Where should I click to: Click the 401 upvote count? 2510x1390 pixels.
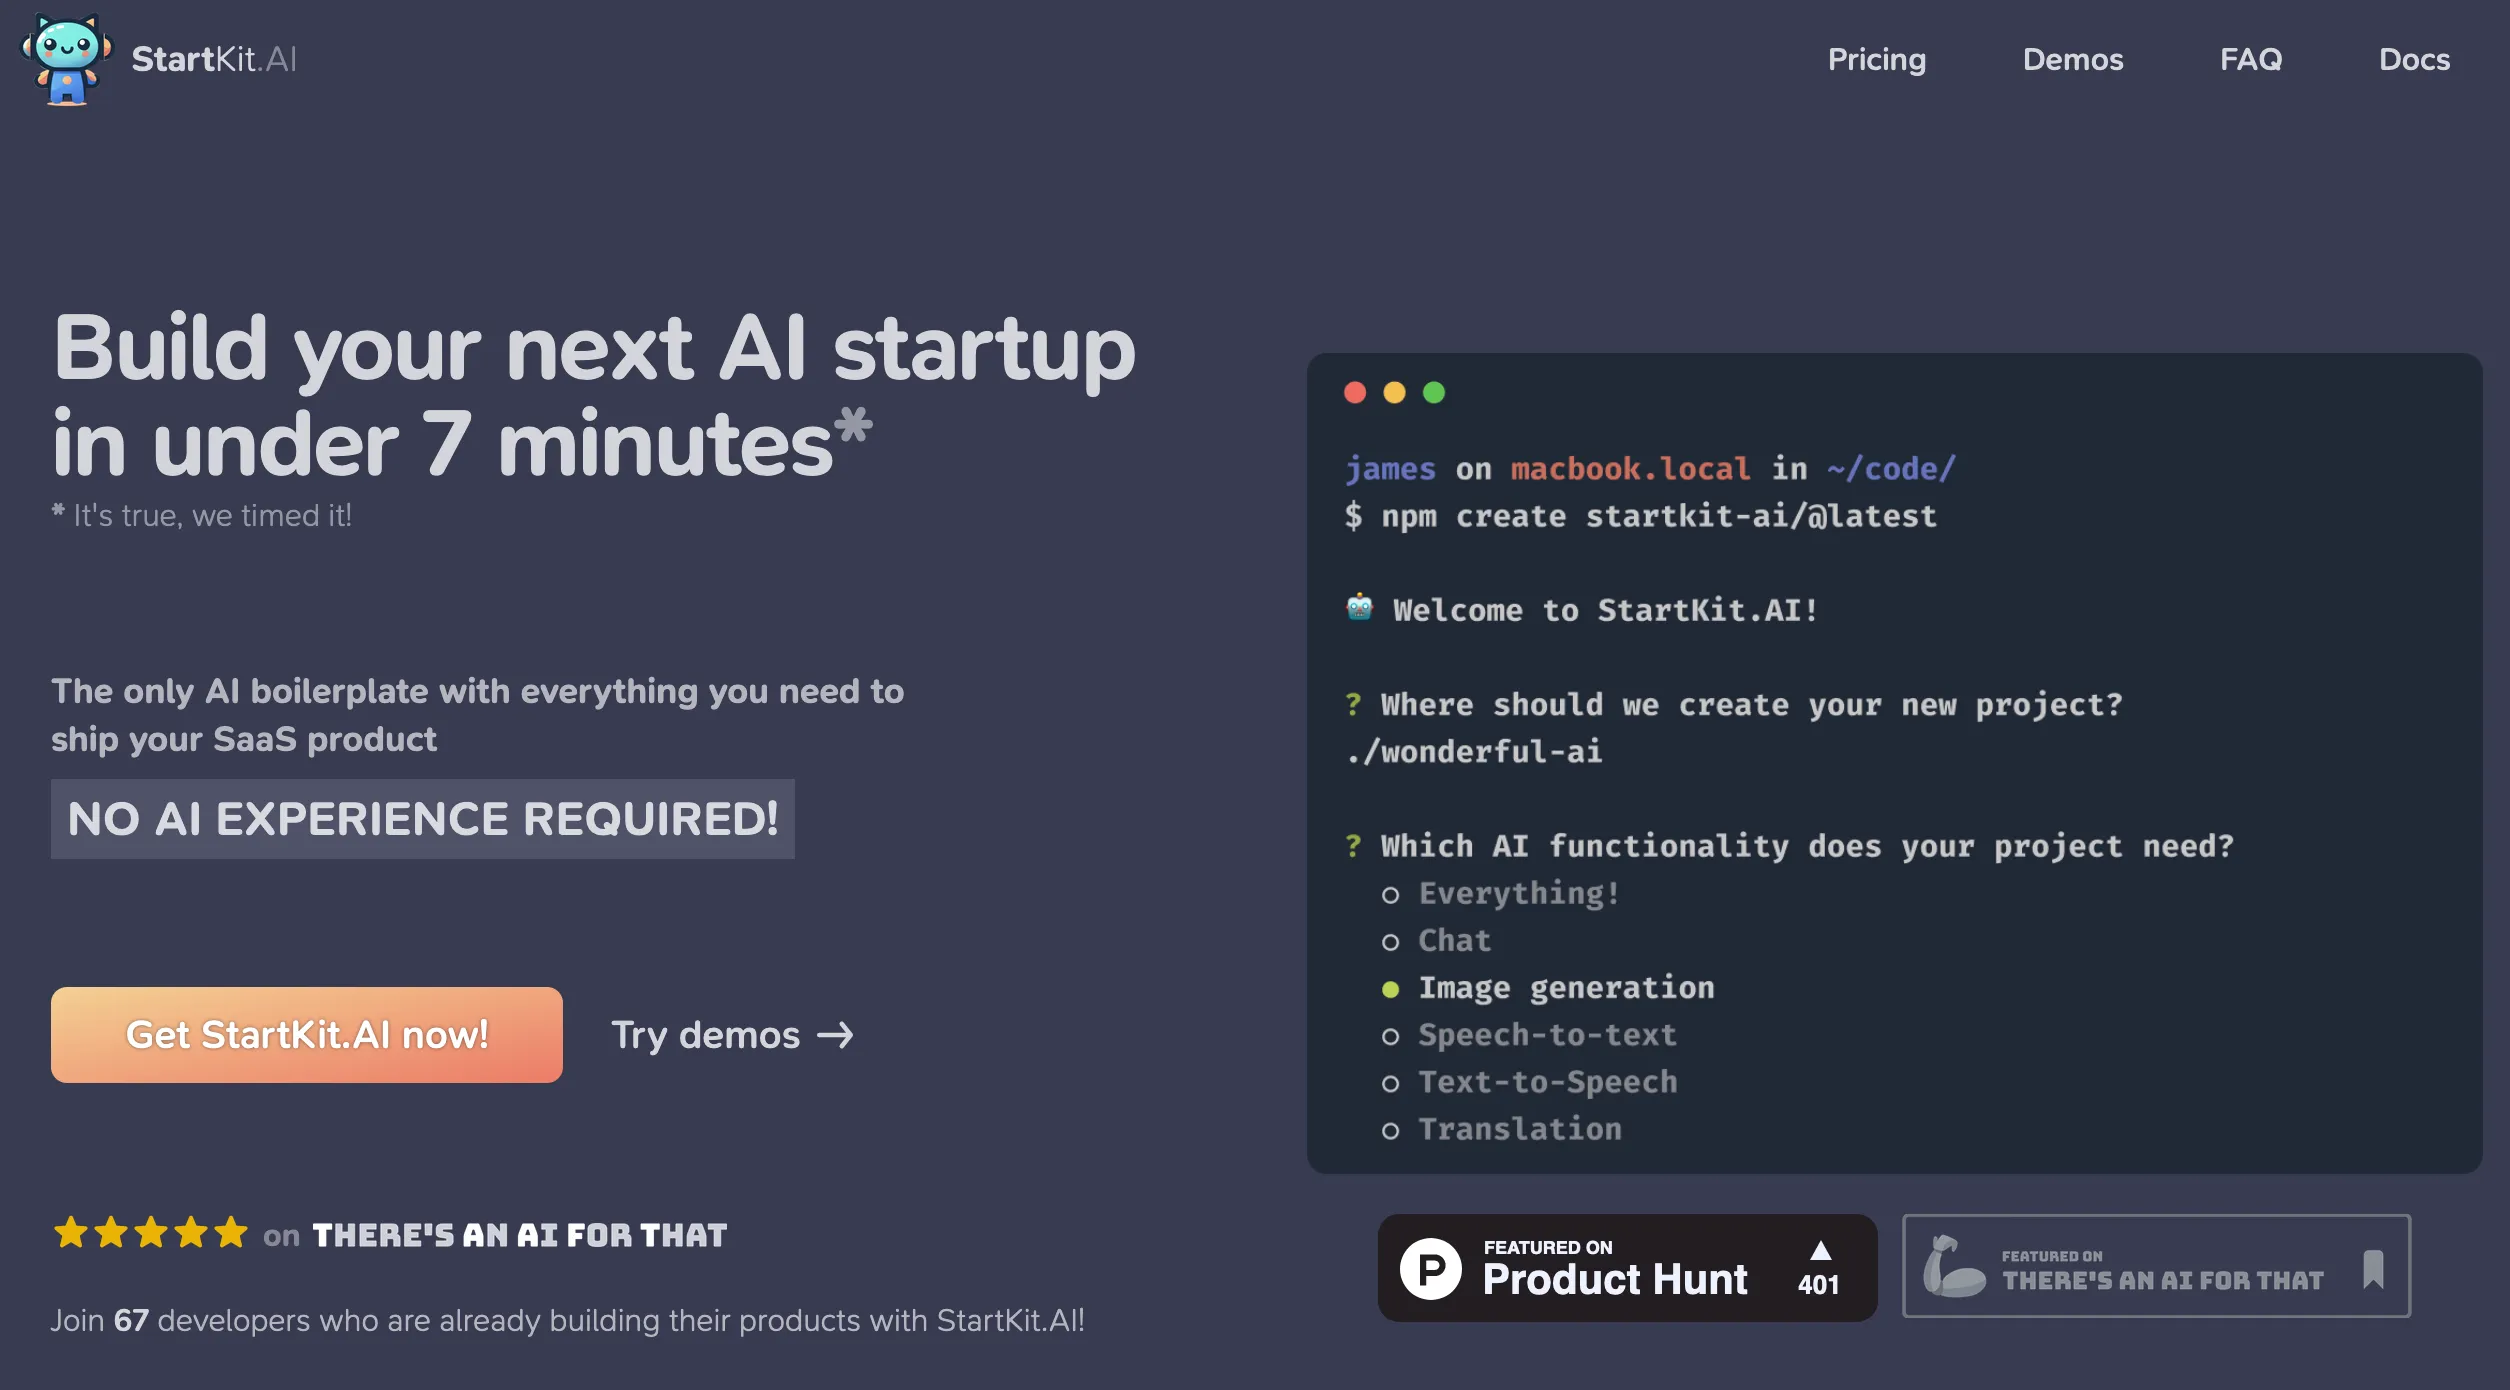click(x=1818, y=1285)
